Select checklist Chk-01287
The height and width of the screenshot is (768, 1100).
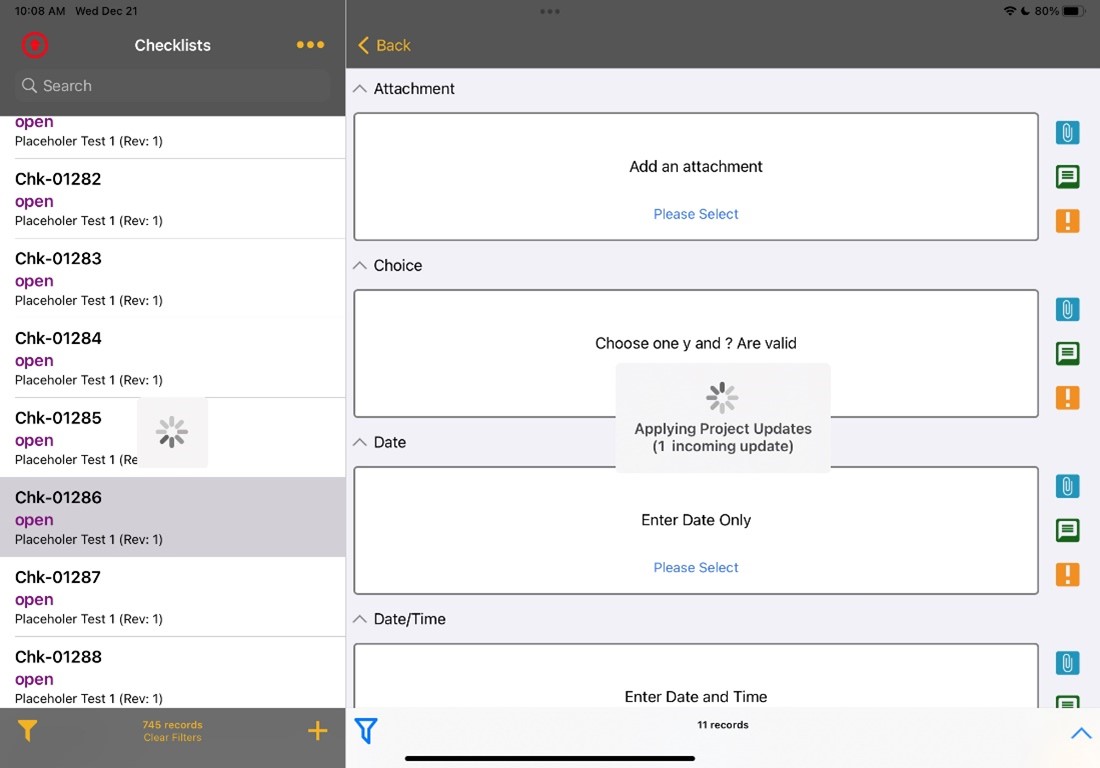(x=173, y=597)
